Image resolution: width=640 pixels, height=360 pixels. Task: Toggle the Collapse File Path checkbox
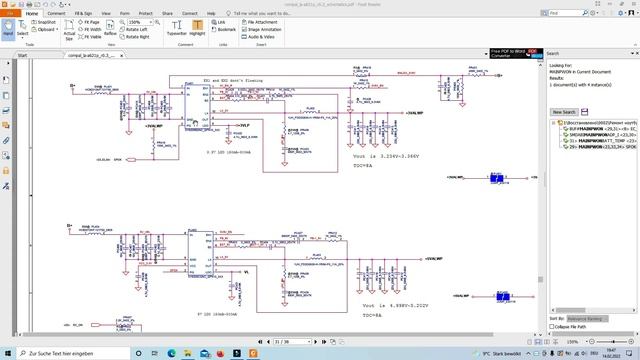tap(552, 327)
